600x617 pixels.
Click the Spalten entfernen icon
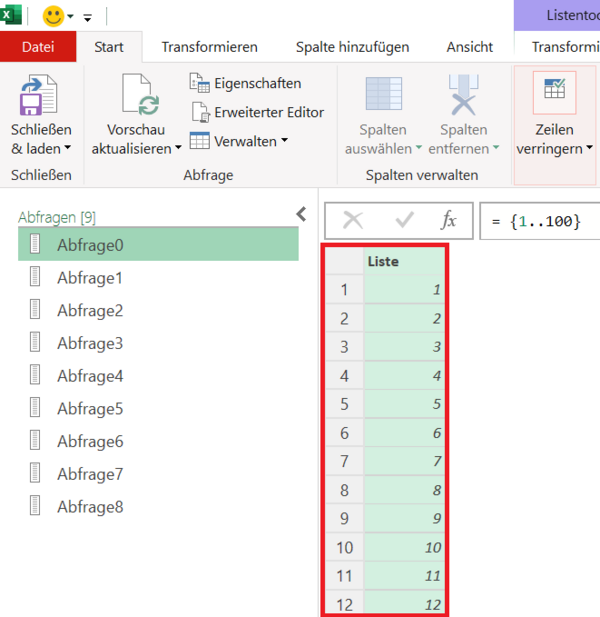(463, 94)
